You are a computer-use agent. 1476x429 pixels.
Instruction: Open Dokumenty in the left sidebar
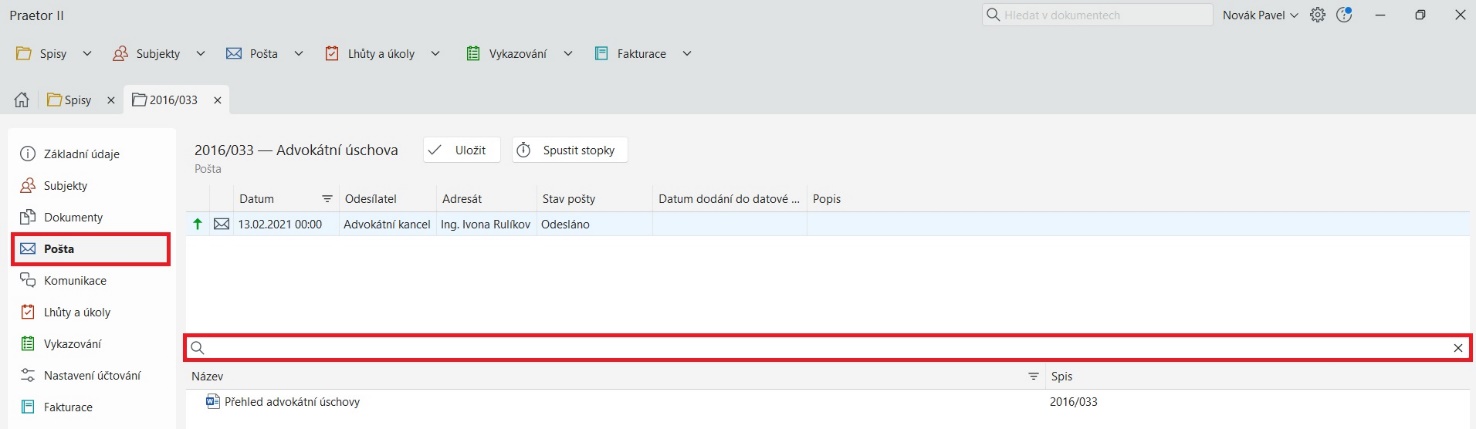coord(73,217)
